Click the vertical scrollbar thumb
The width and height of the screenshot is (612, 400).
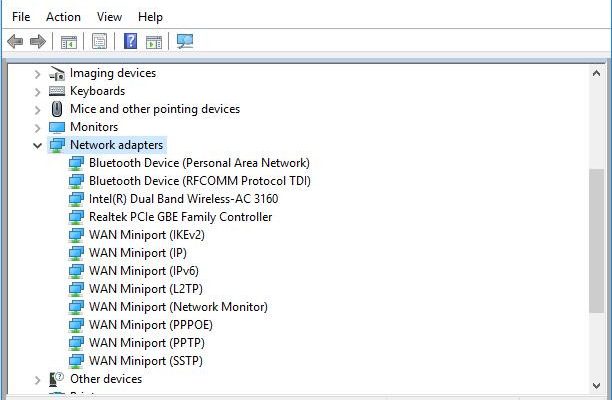click(597, 240)
